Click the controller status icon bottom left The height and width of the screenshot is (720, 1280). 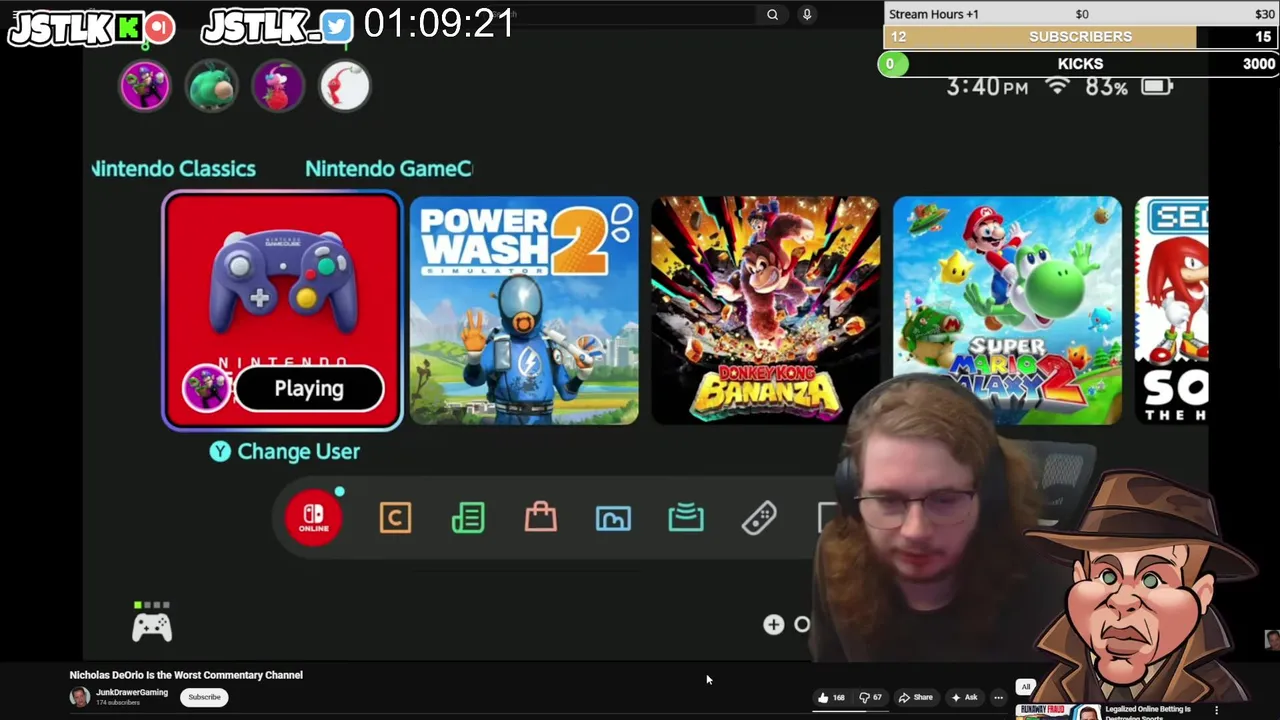point(152,622)
